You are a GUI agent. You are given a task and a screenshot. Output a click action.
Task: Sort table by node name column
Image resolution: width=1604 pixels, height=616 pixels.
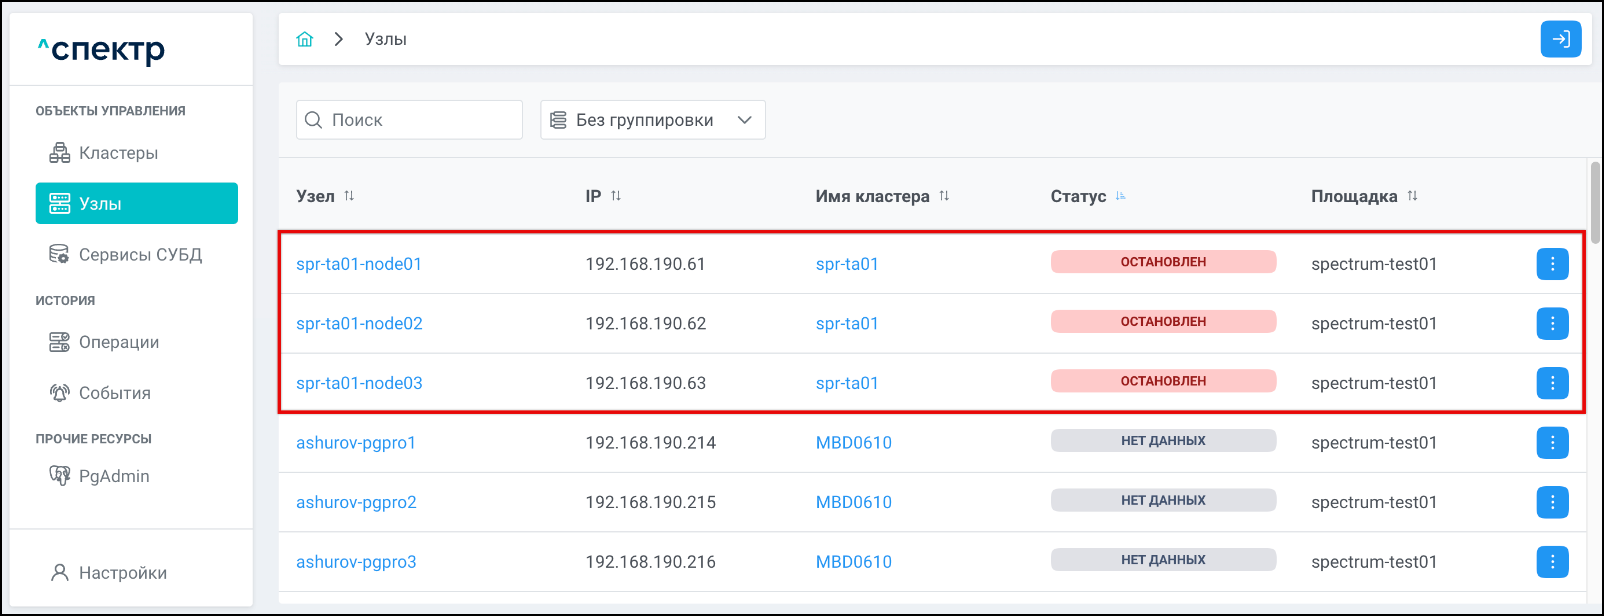[349, 196]
